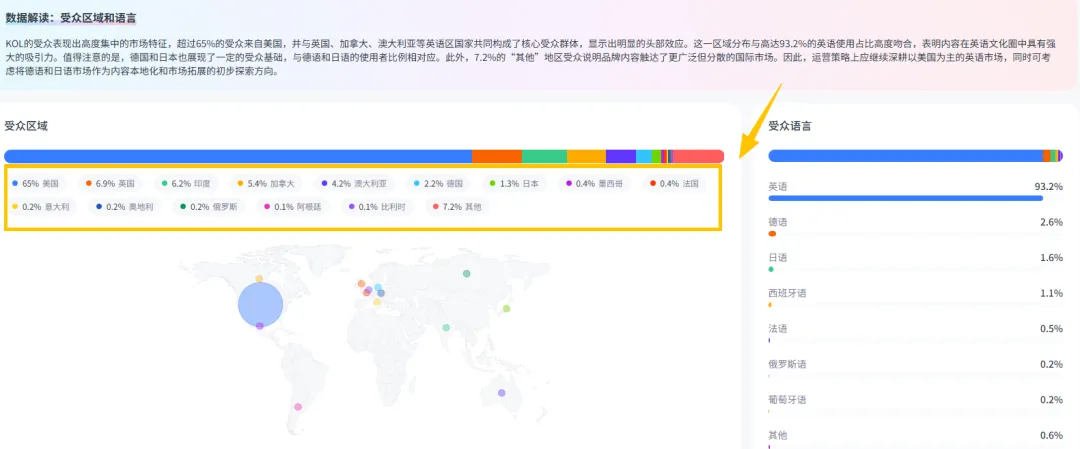Toggle the 65% 美国 legend chip

click(40, 184)
